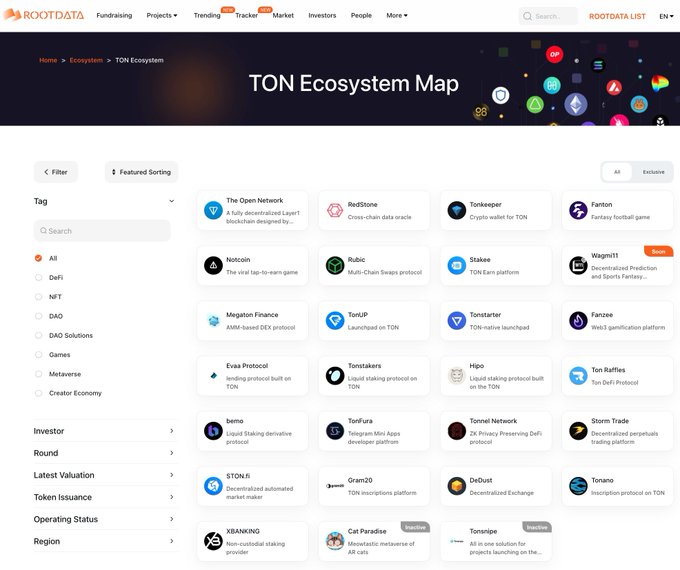Screen dimensions: 680x570
Task: Pick the Creator Economy tag
Action: pos(38,393)
